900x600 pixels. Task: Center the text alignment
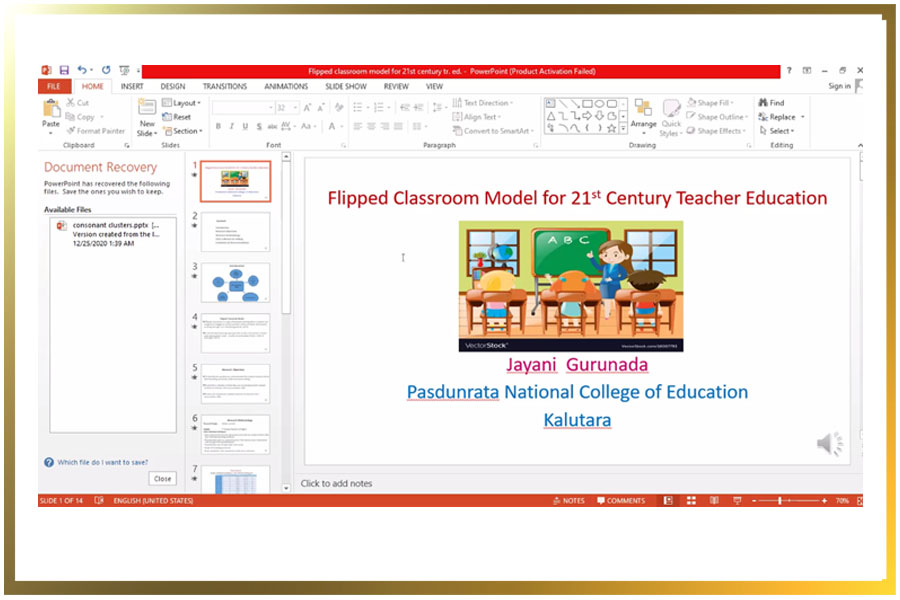(x=371, y=126)
